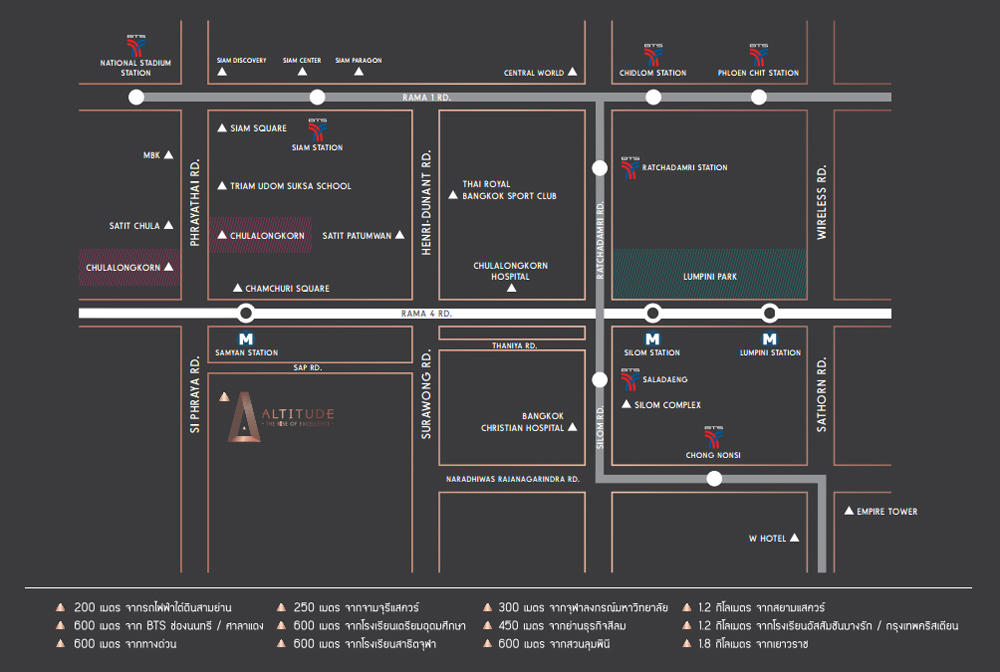Screen dimensions: 1000x672
Task: Select the triangle marker next to MBK
Action: tap(169, 155)
